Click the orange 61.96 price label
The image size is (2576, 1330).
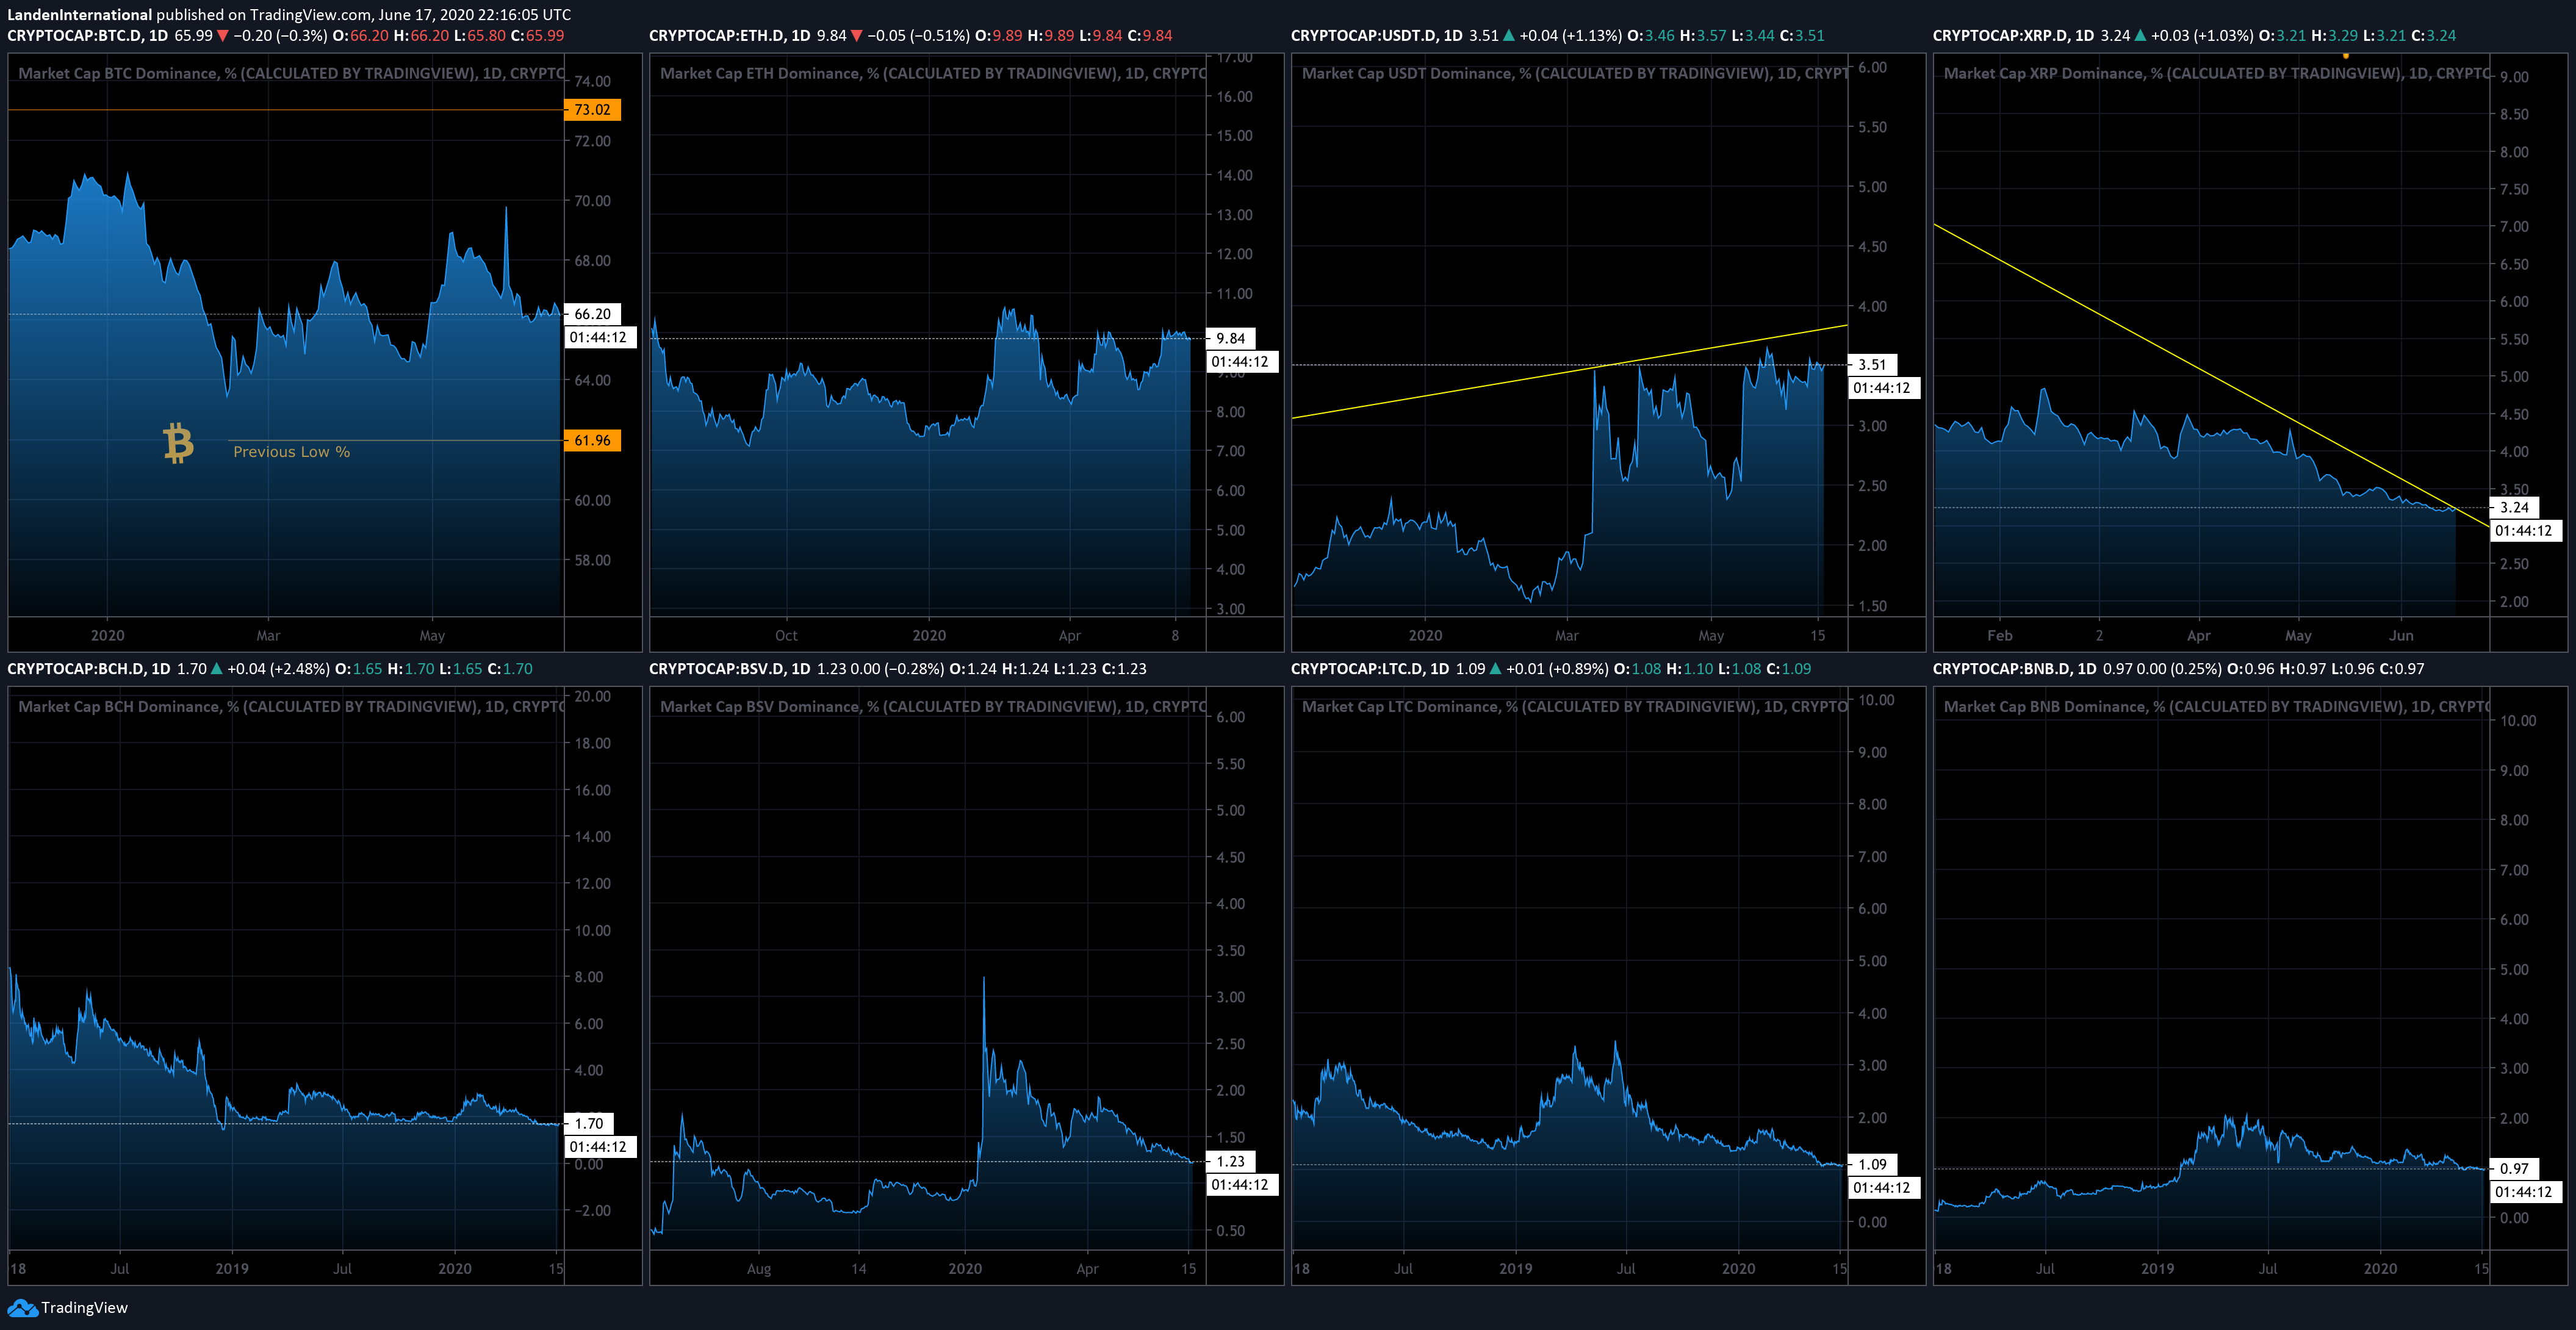(592, 441)
